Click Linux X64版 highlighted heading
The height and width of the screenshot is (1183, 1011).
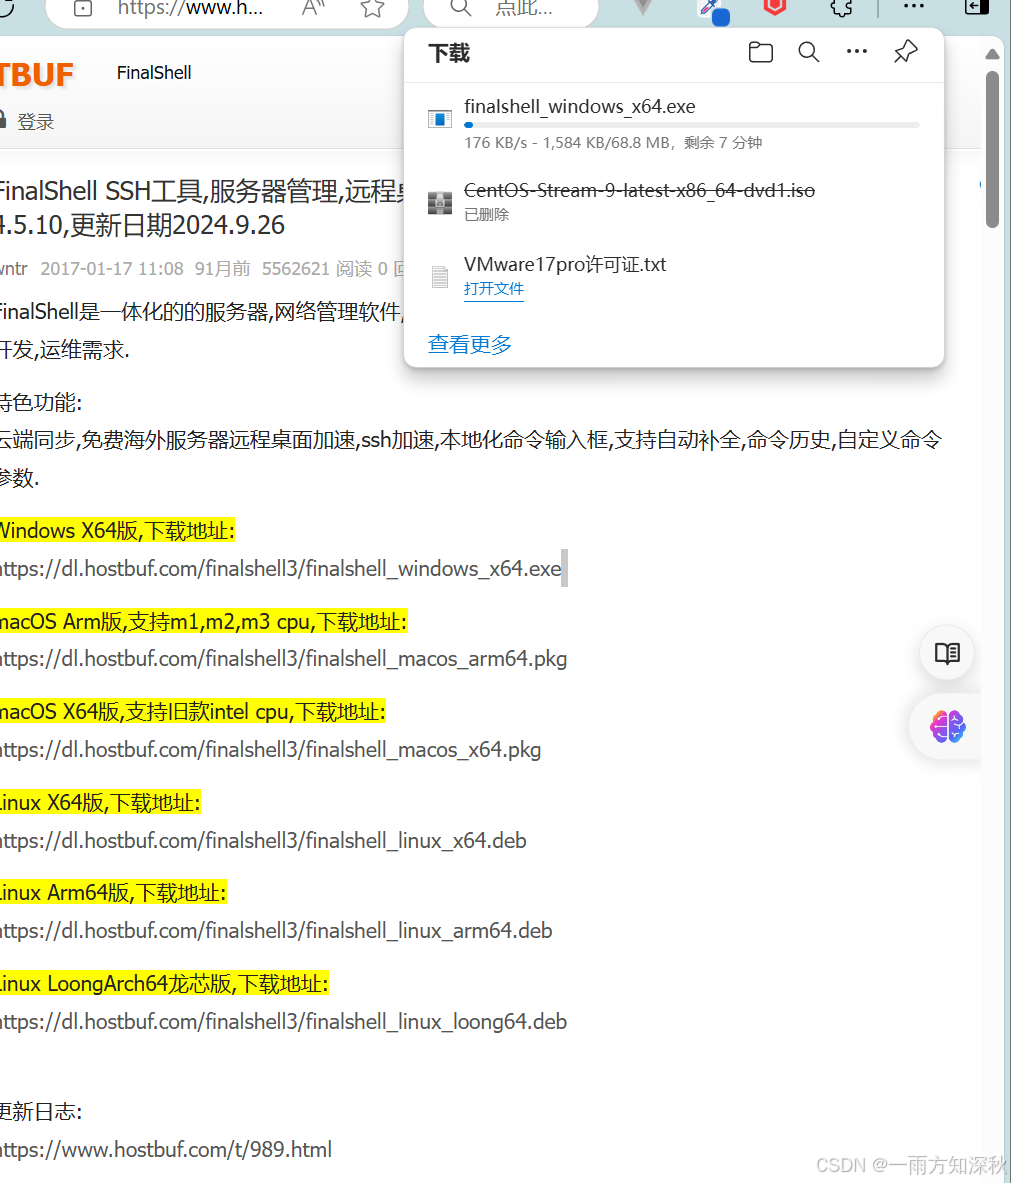click(x=100, y=803)
